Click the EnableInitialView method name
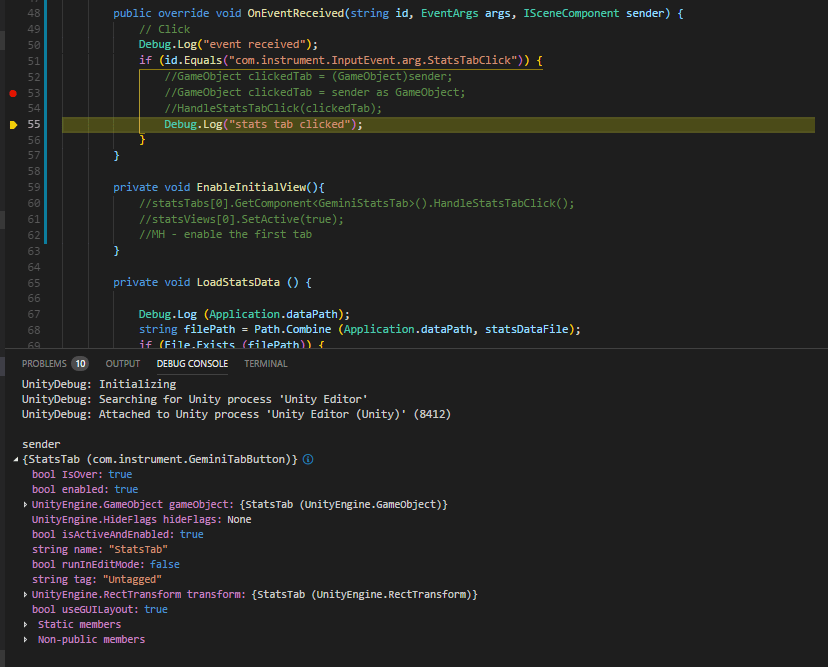Image resolution: width=828 pixels, height=667 pixels. tap(251, 187)
